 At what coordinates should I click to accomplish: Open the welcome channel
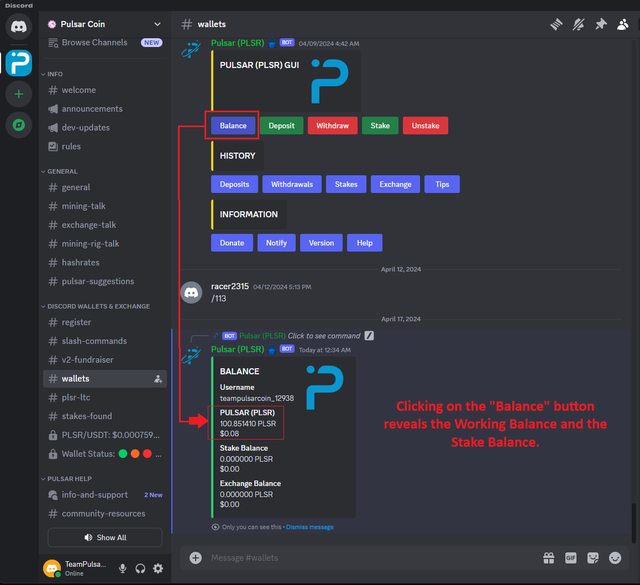(105, 90)
